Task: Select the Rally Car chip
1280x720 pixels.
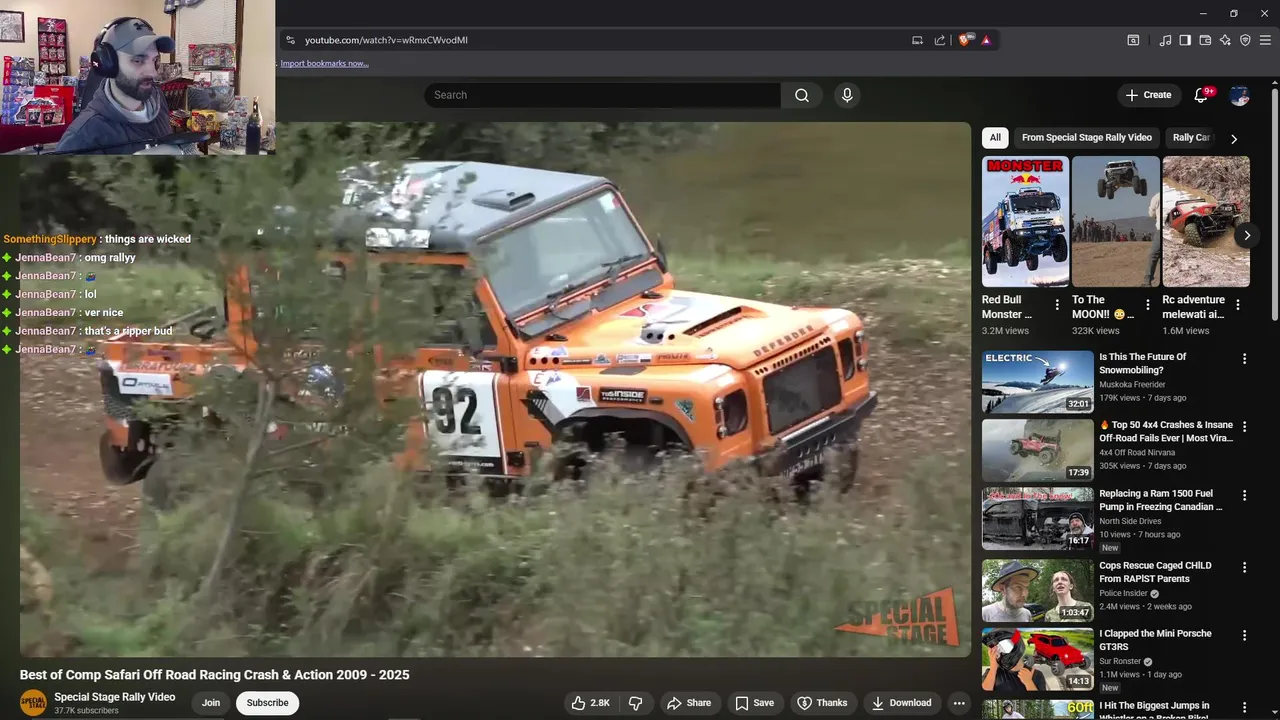Action: [x=1190, y=138]
